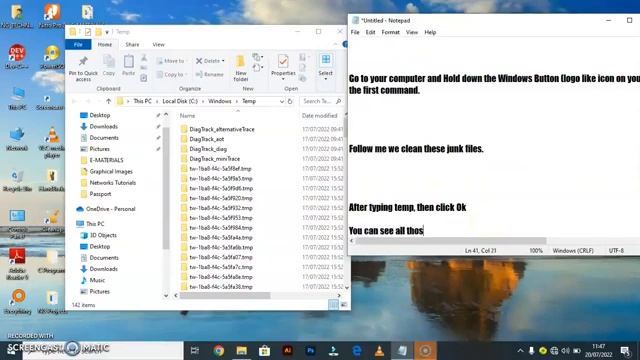Open the notification center icon
Viewport: 640px width, 360px height.
(625, 351)
